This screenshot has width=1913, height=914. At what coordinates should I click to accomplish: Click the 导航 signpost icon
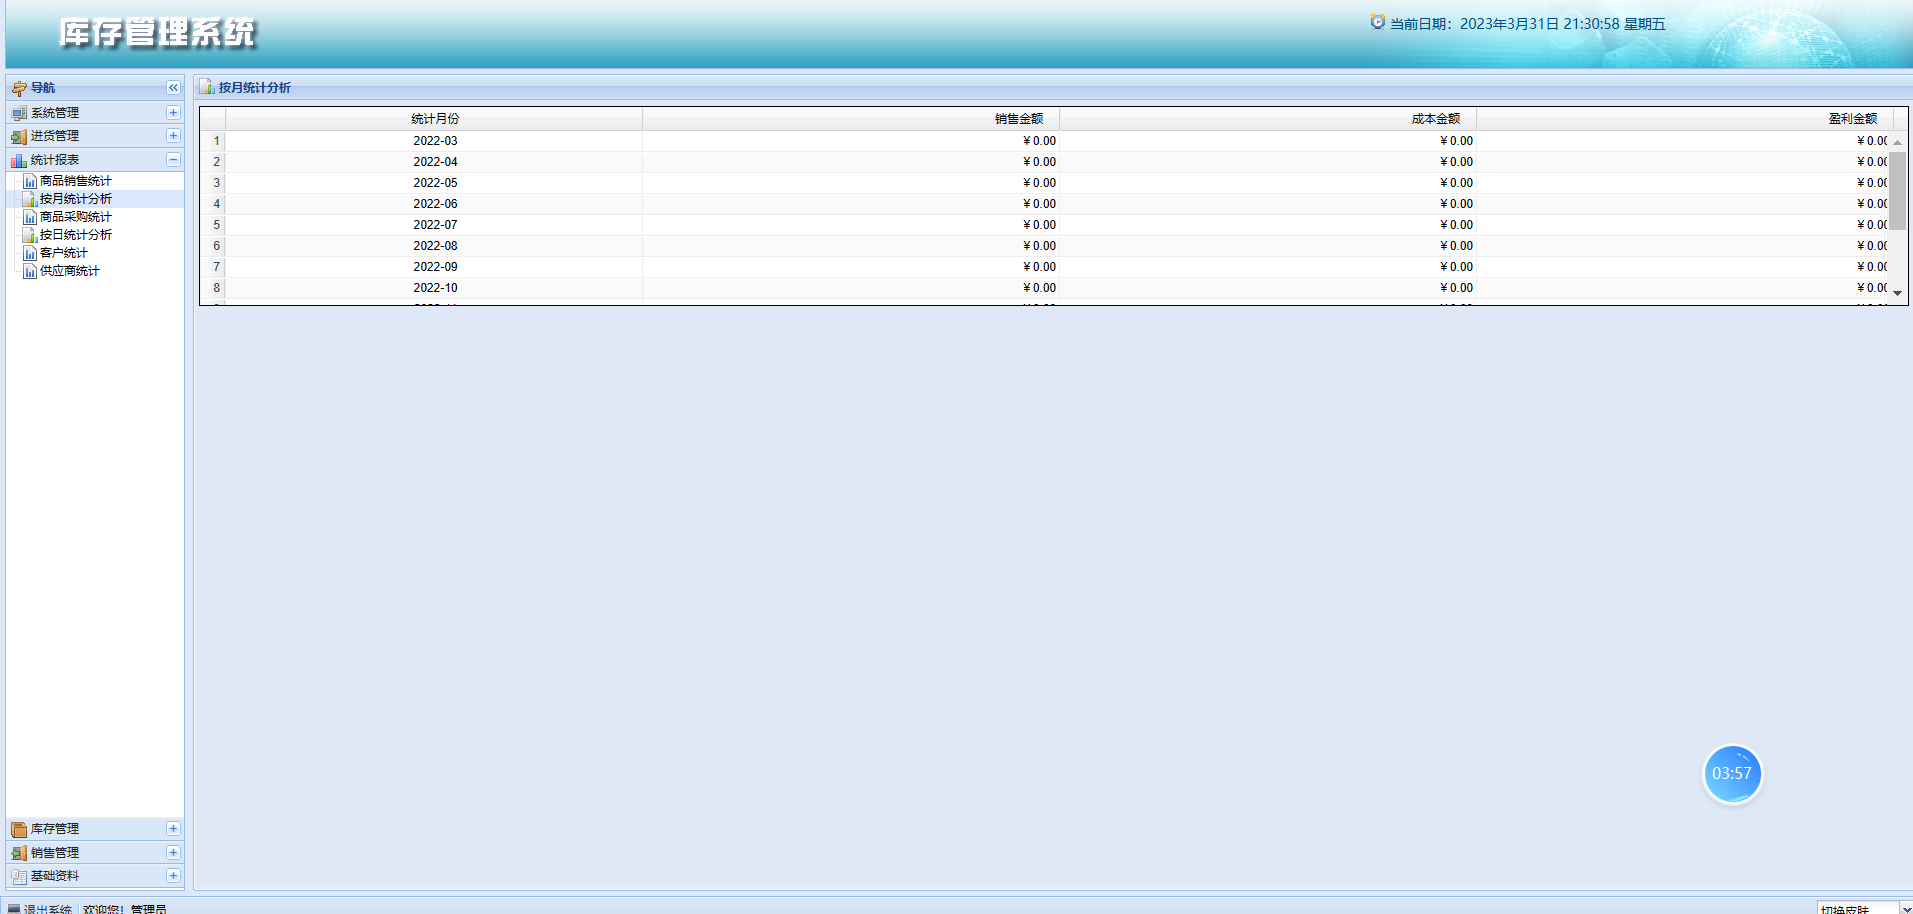pyautogui.click(x=19, y=88)
